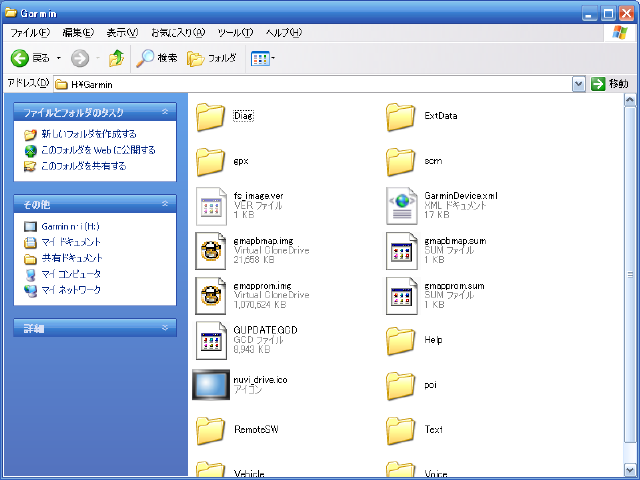Open the Help folder icon
This screenshot has height=480, width=640.
(401, 341)
